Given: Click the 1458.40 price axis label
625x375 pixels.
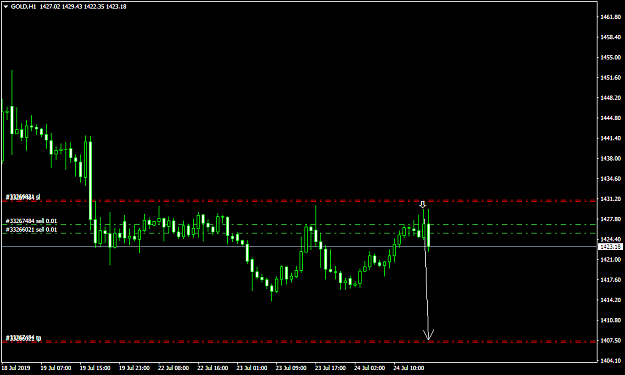Looking at the screenshot, I should pyautogui.click(x=610, y=37).
